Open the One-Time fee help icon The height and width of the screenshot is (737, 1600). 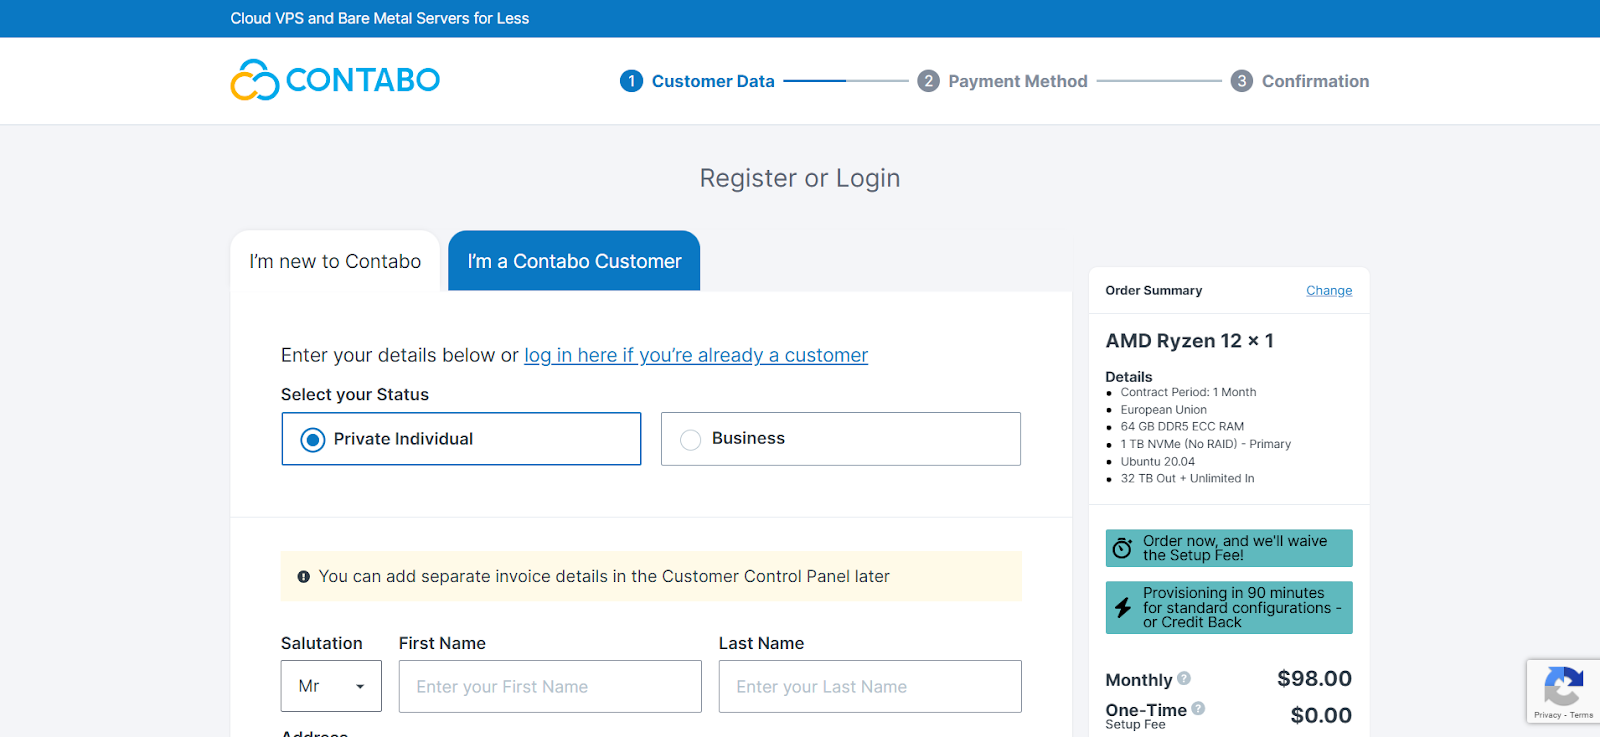pos(1198,708)
